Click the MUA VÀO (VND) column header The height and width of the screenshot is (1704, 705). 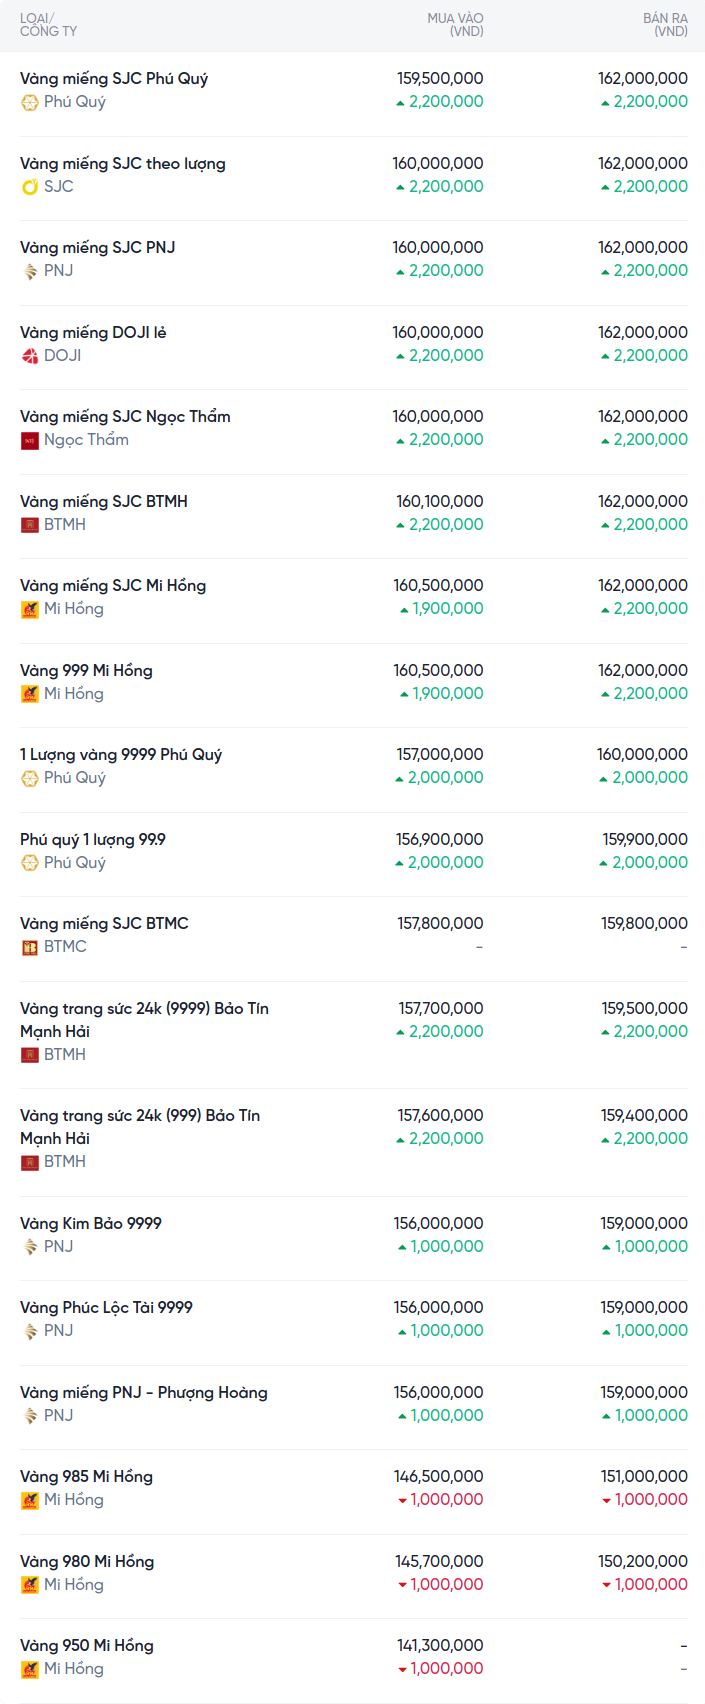point(455,25)
